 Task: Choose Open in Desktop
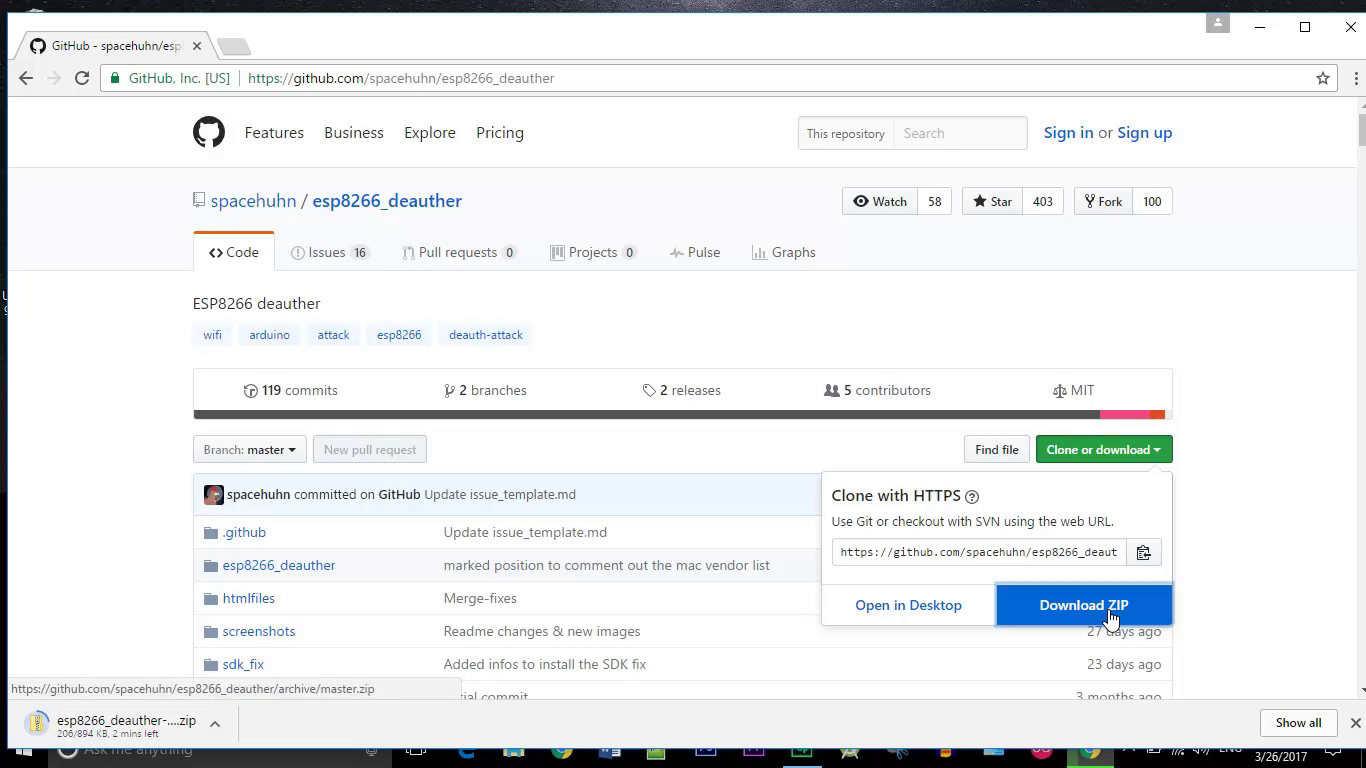[908, 605]
